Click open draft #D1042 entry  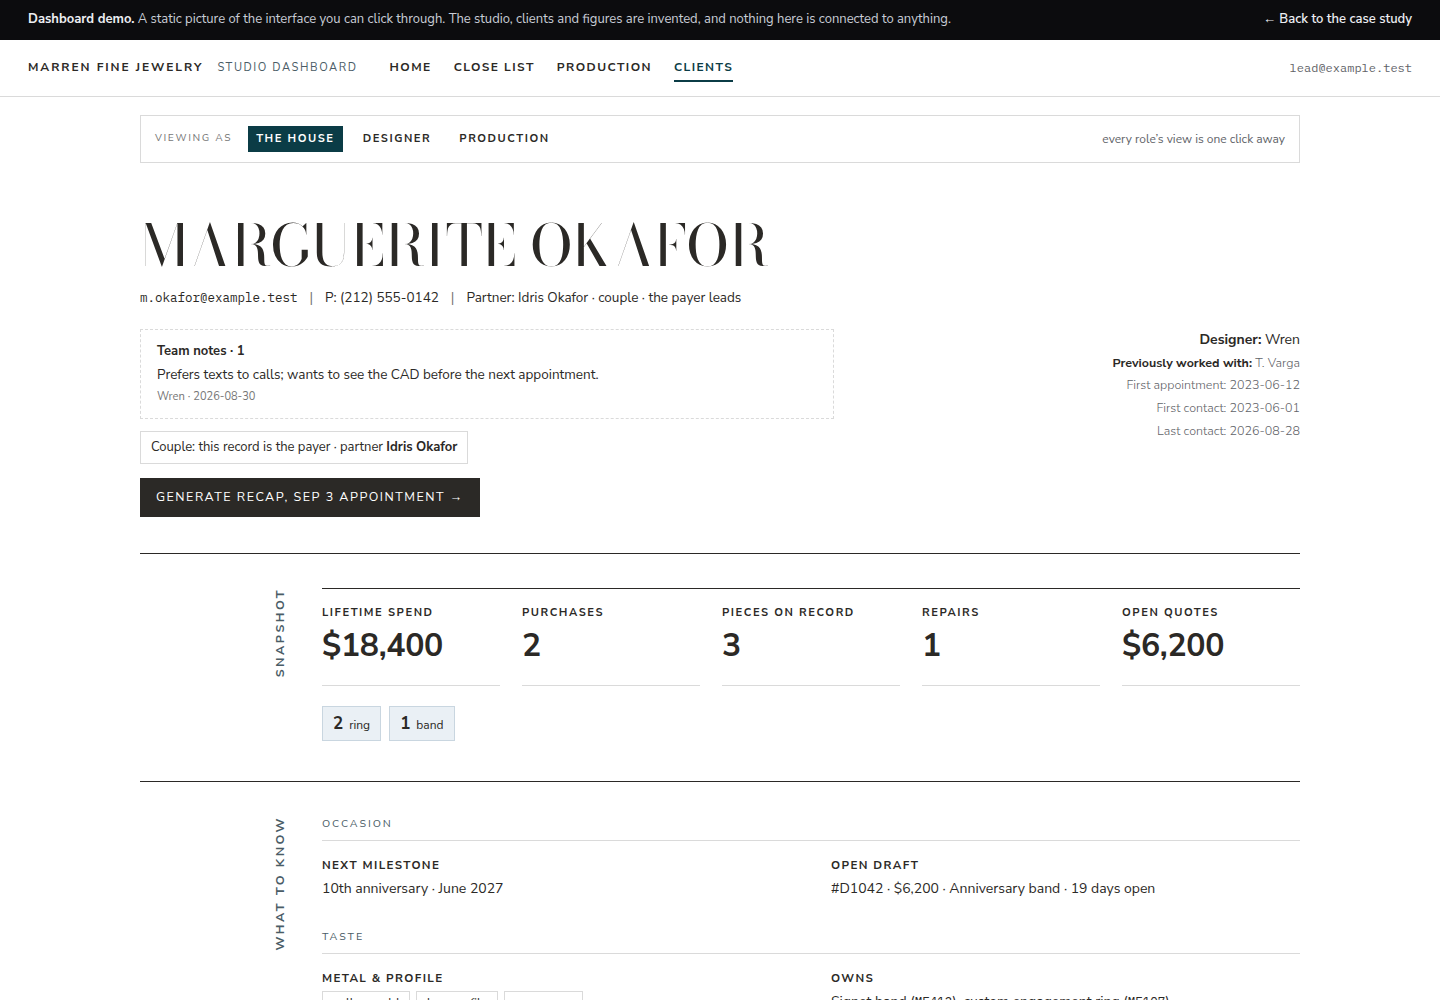click(993, 889)
